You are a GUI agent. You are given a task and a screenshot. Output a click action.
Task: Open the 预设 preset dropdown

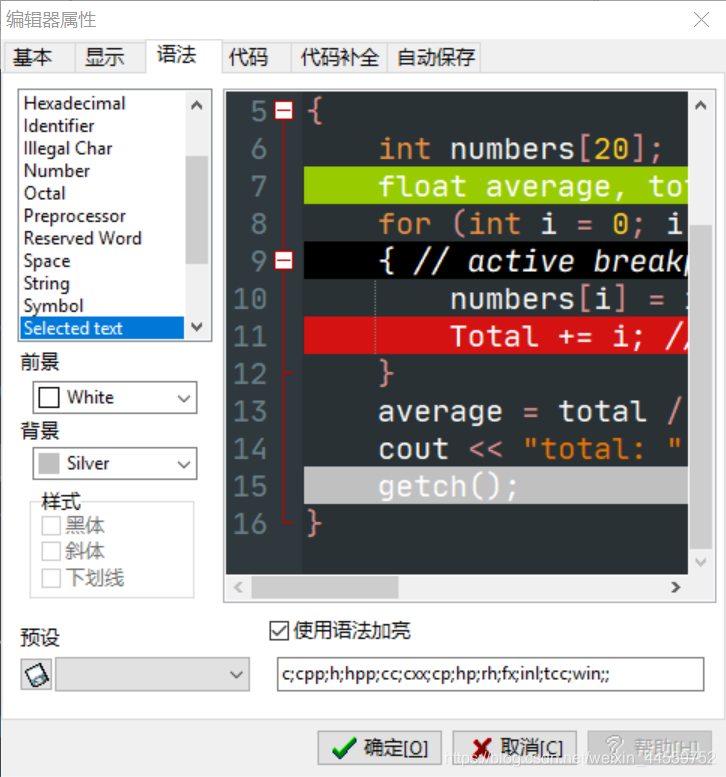[153, 674]
